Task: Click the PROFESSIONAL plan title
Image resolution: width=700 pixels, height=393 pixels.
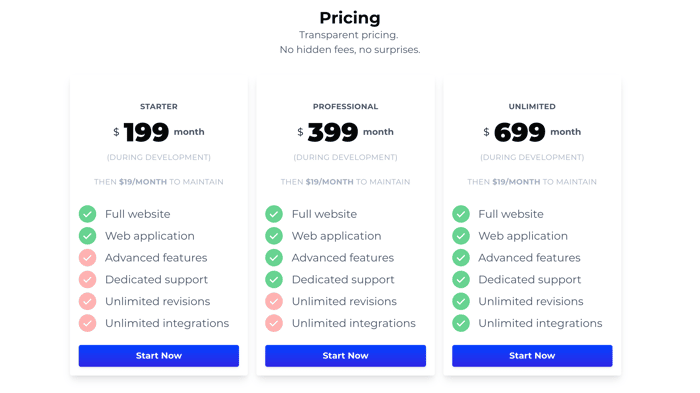Action: click(x=345, y=106)
